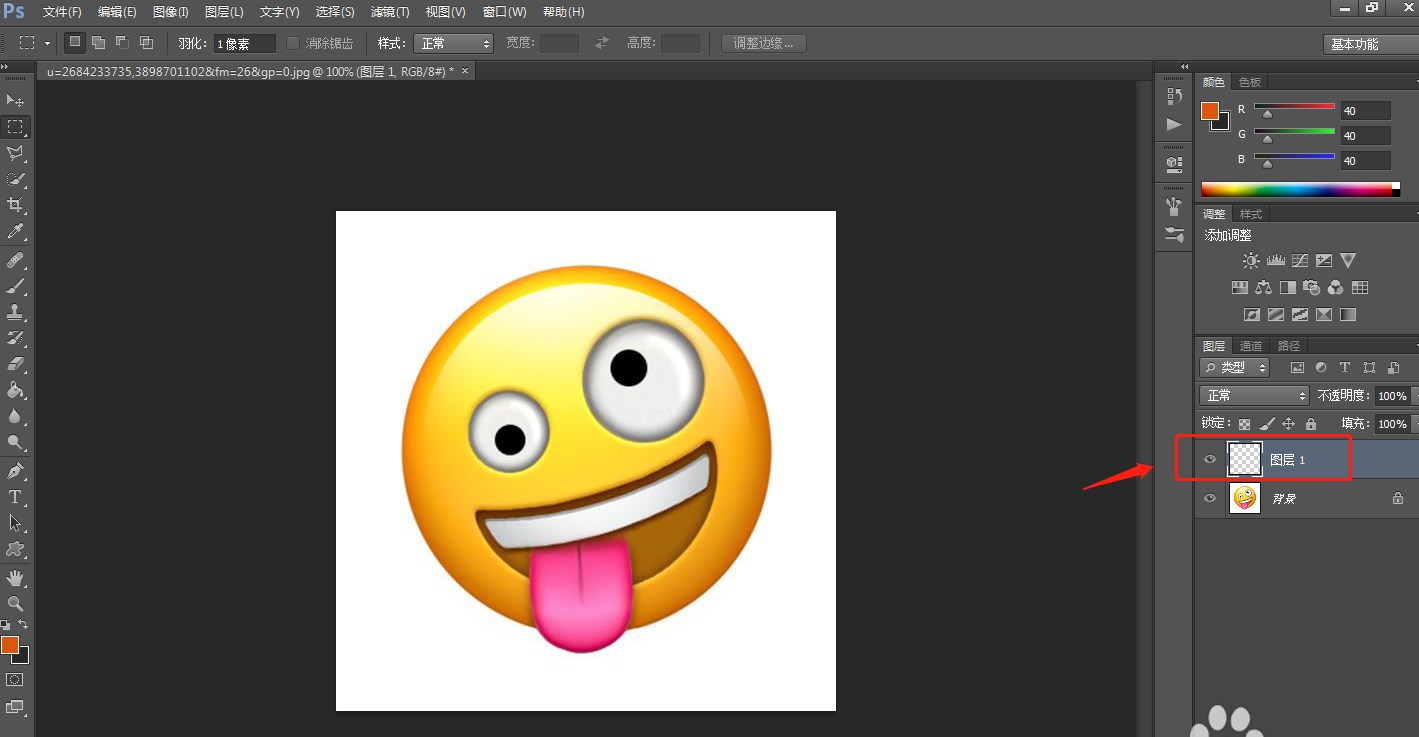Select the Pen tool
The width and height of the screenshot is (1419, 737).
coord(15,471)
